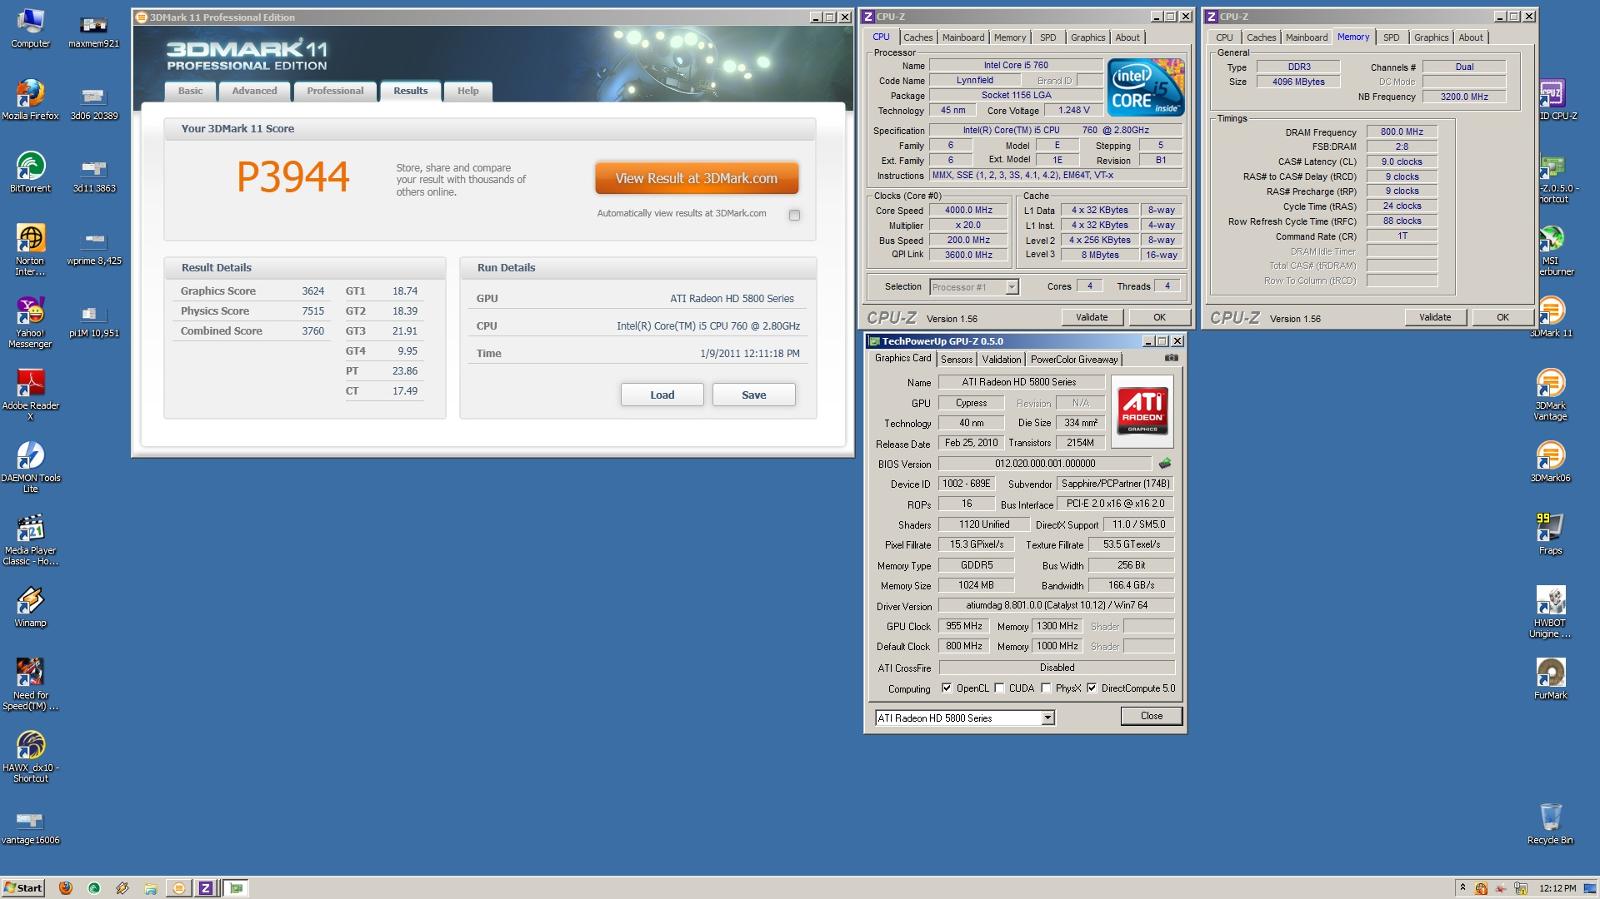Open the Media Player Classic shortcut

click(30, 539)
